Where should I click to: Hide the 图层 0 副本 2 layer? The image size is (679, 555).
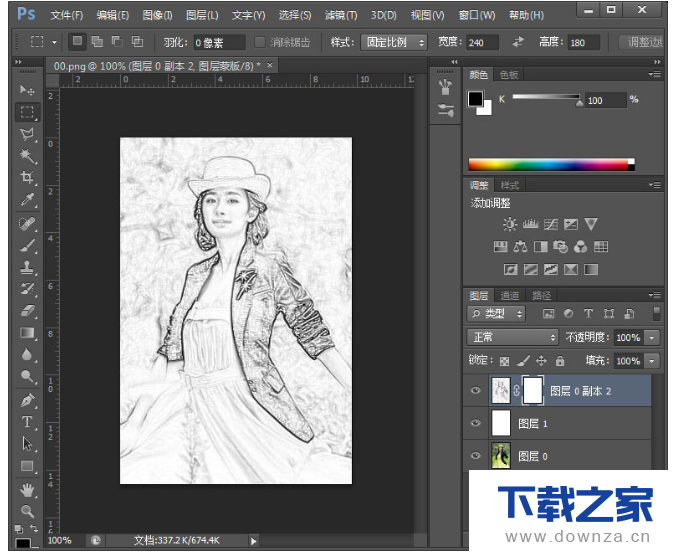coord(476,390)
